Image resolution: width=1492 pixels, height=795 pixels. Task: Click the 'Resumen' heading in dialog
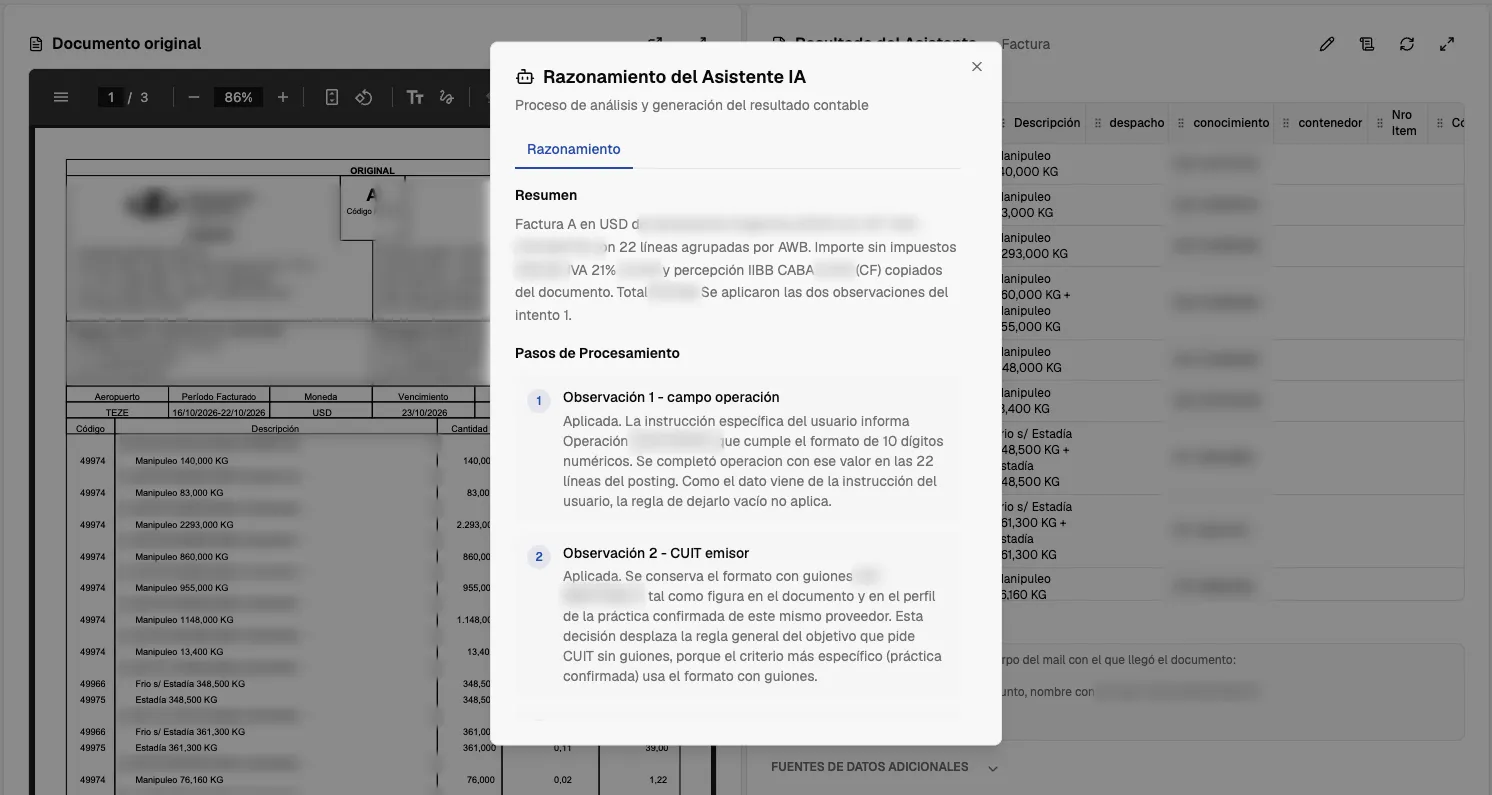[x=546, y=195]
